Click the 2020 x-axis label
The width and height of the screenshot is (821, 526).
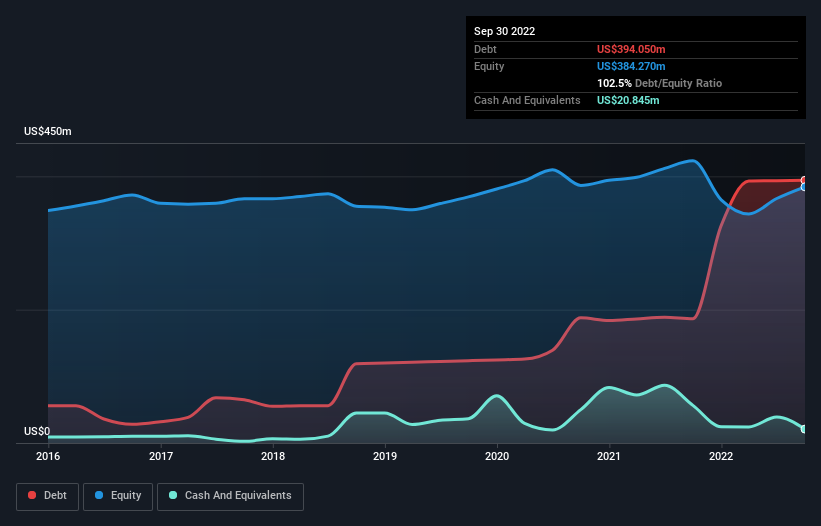click(x=497, y=456)
